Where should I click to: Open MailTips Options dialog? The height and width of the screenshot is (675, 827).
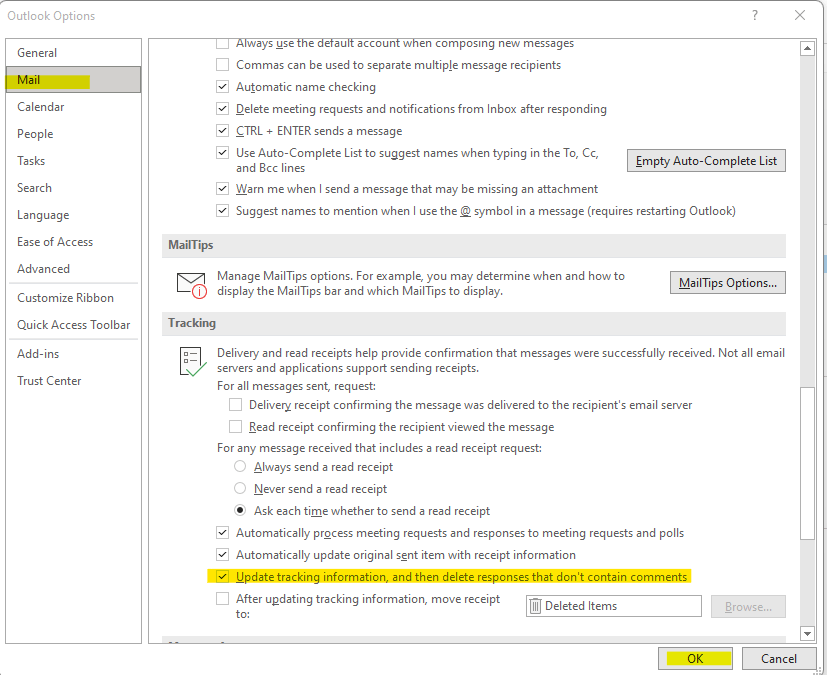[x=727, y=283]
